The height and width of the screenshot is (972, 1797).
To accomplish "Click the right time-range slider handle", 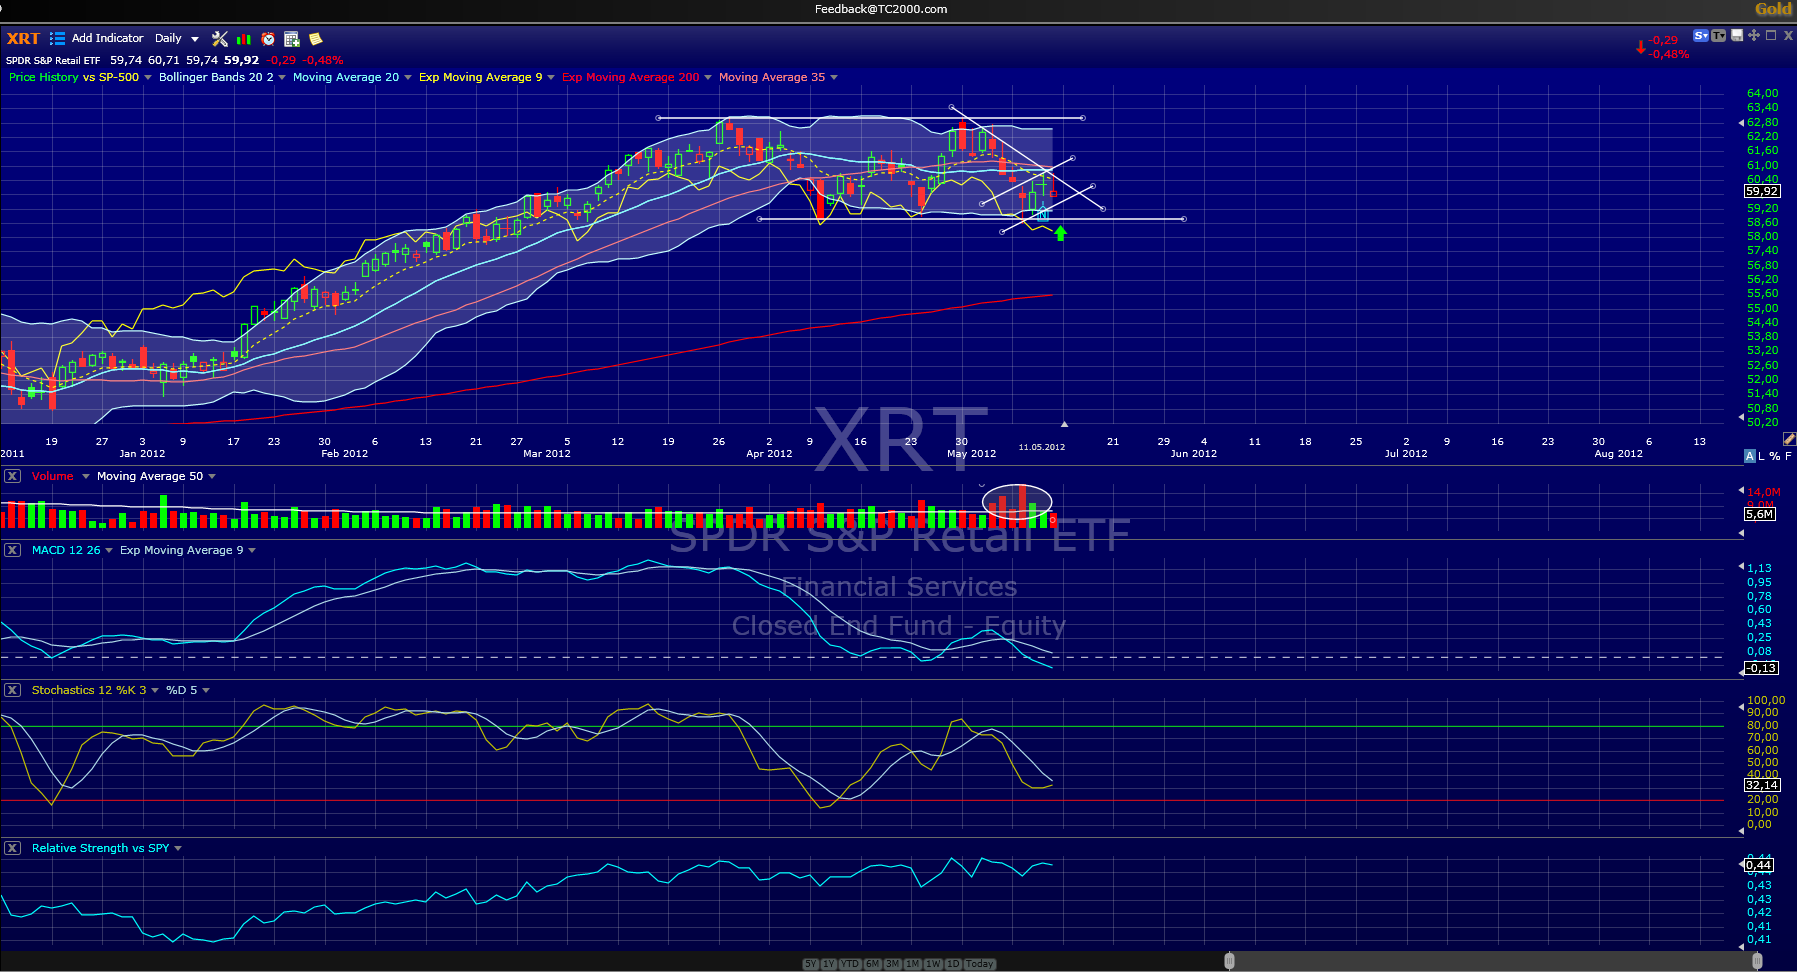I will (1757, 961).
